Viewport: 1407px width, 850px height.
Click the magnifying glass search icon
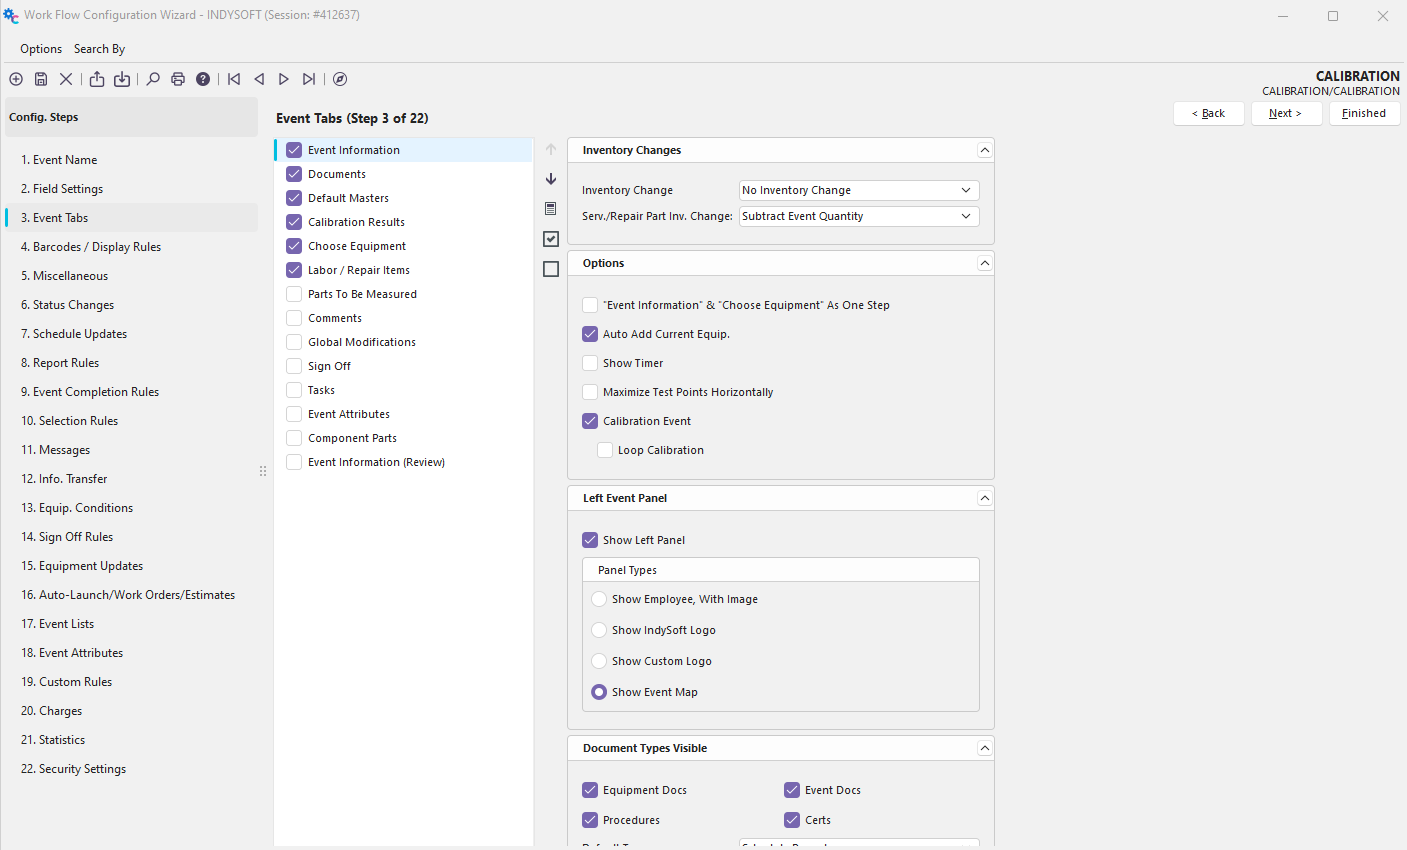point(153,79)
